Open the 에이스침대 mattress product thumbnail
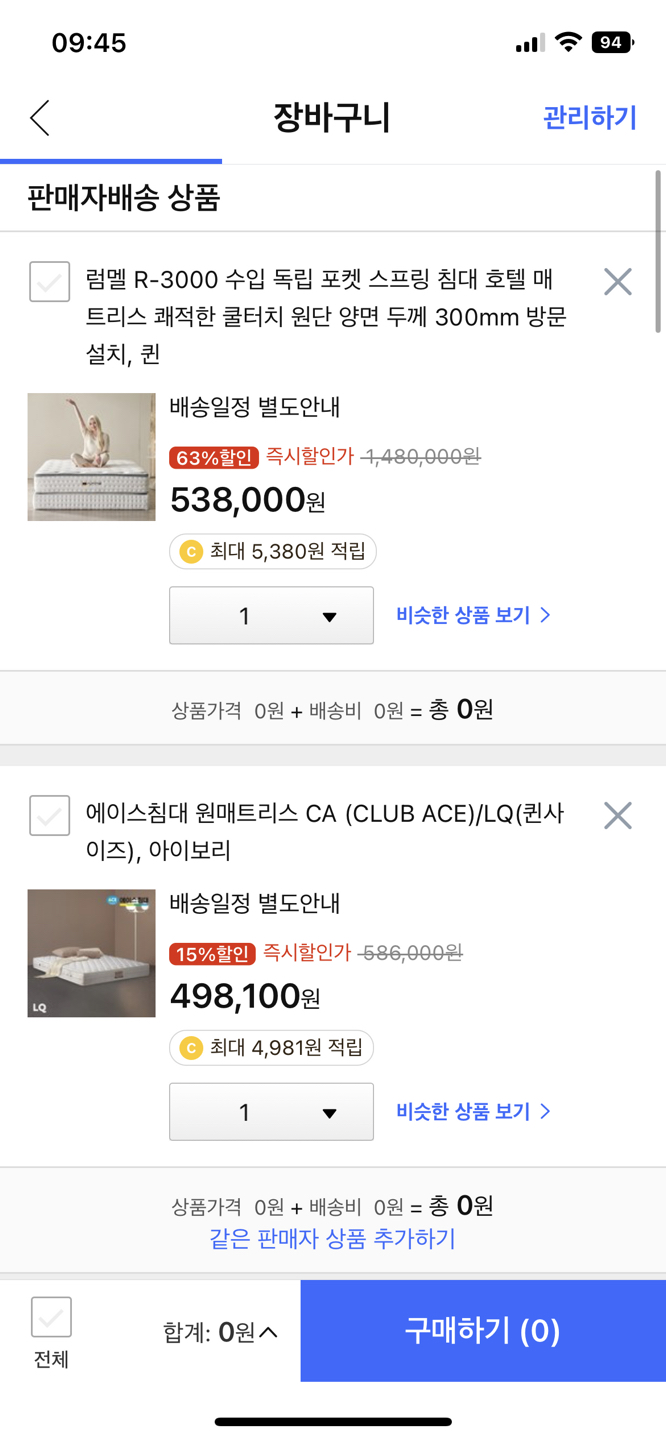666x1440 pixels. tap(91, 953)
